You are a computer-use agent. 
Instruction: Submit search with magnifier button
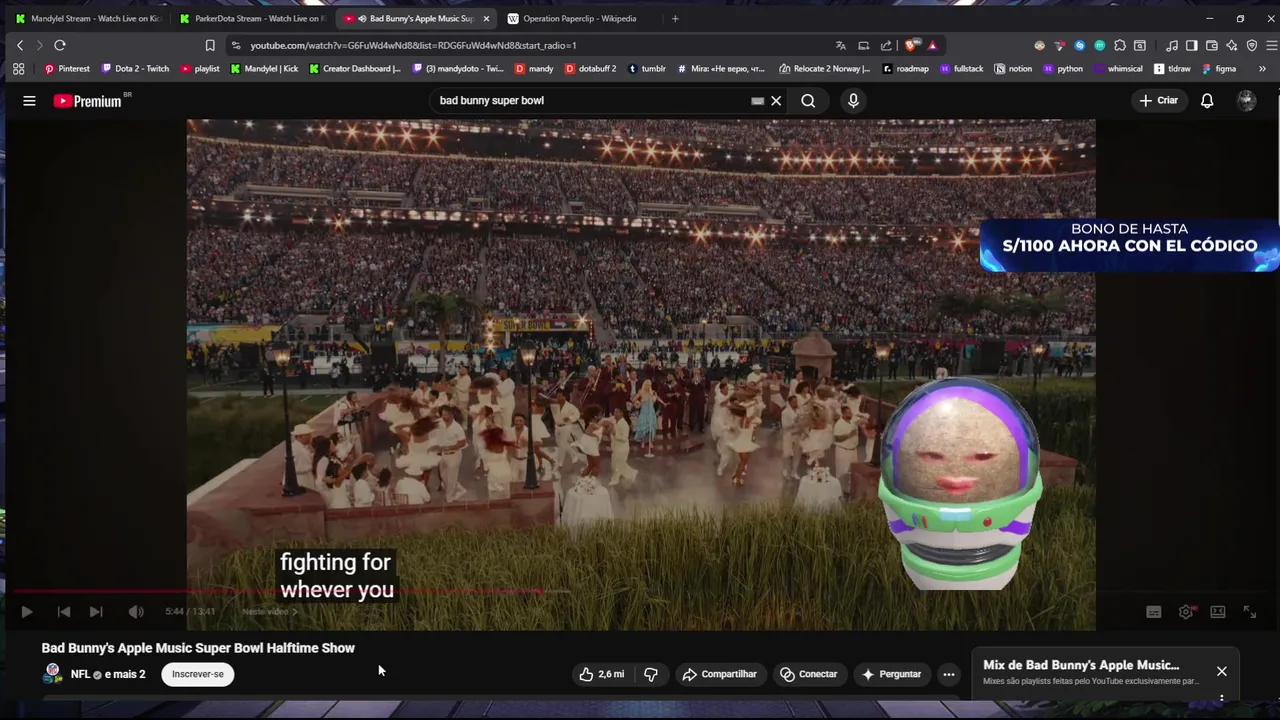pos(808,101)
